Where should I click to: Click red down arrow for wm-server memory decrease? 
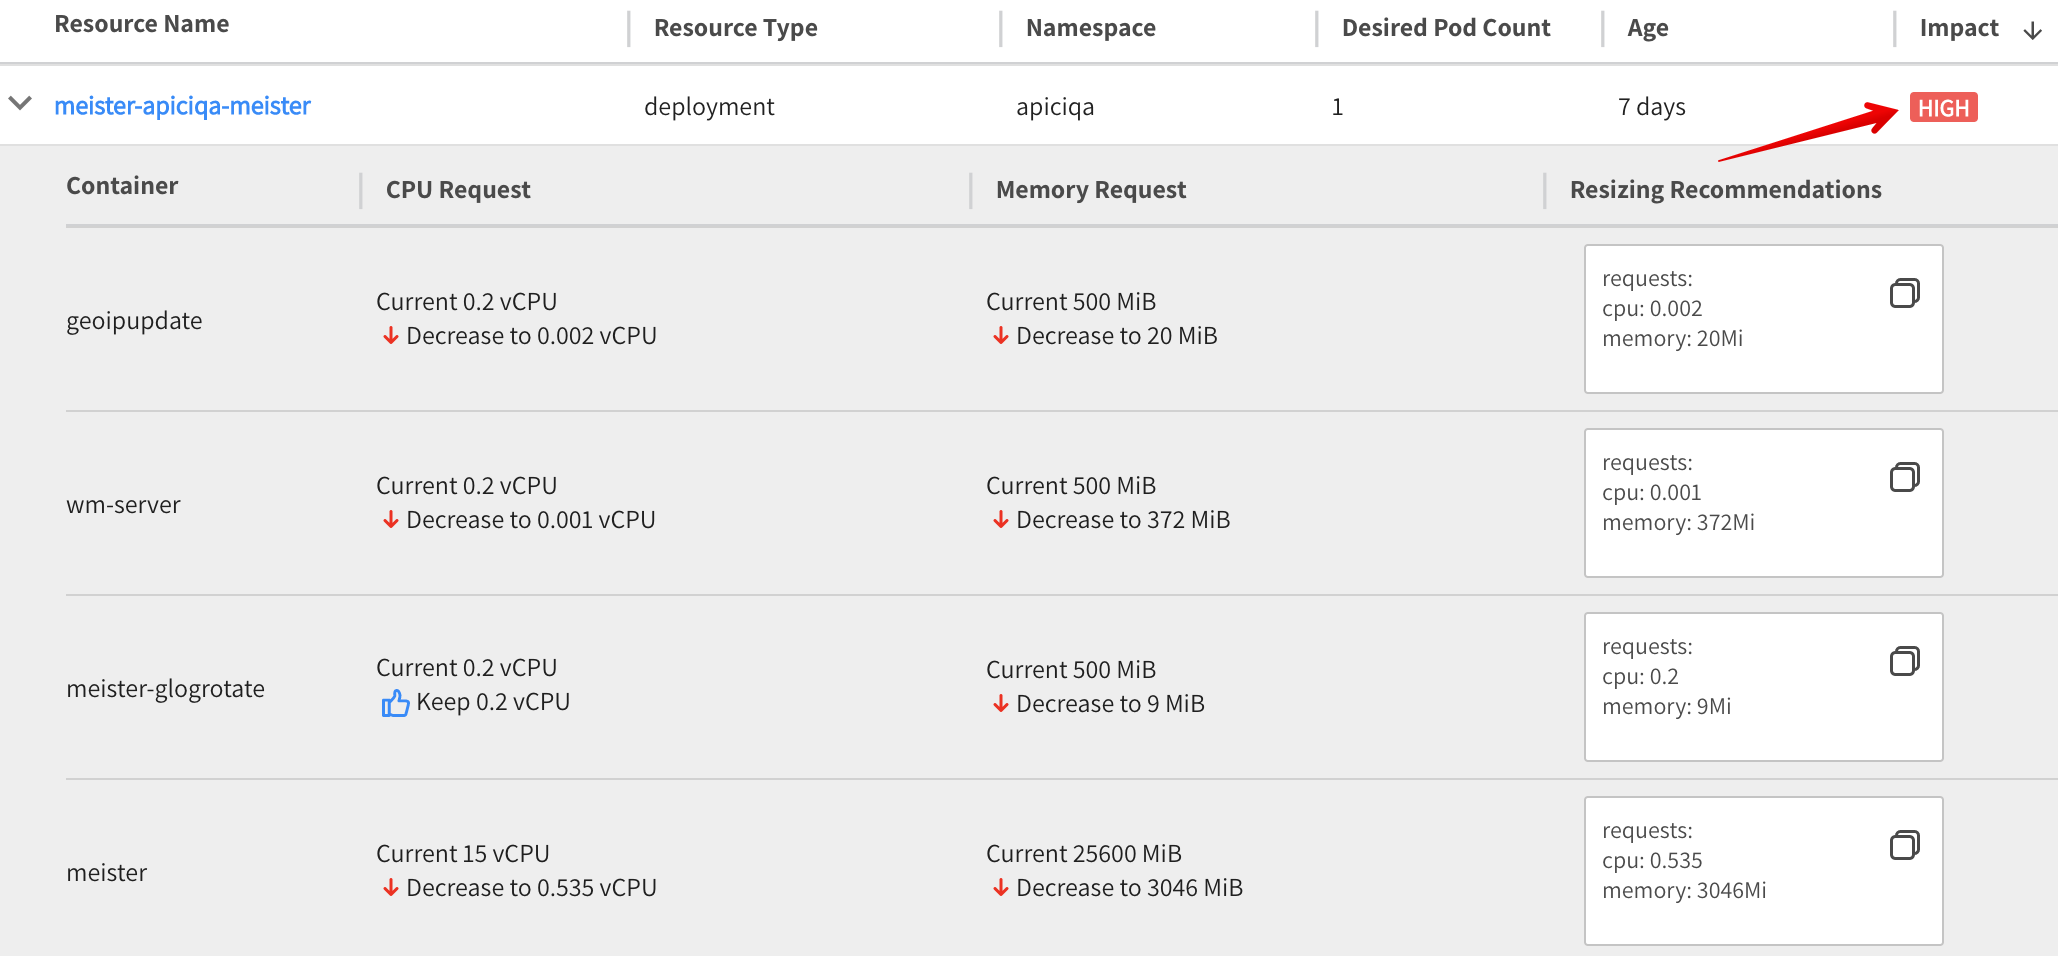[1000, 520]
